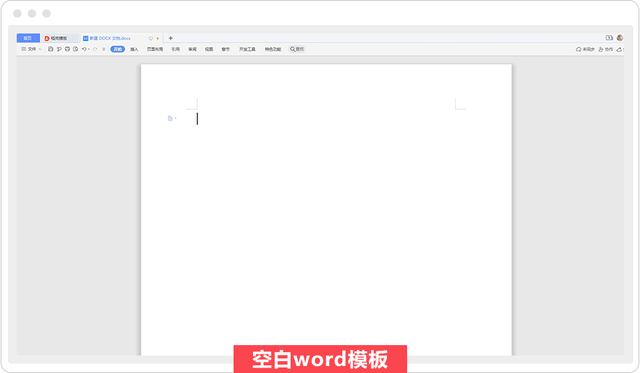The image size is (640, 373).
Task: Click the paragraph layout icon in margin
Action: [170, 118]
